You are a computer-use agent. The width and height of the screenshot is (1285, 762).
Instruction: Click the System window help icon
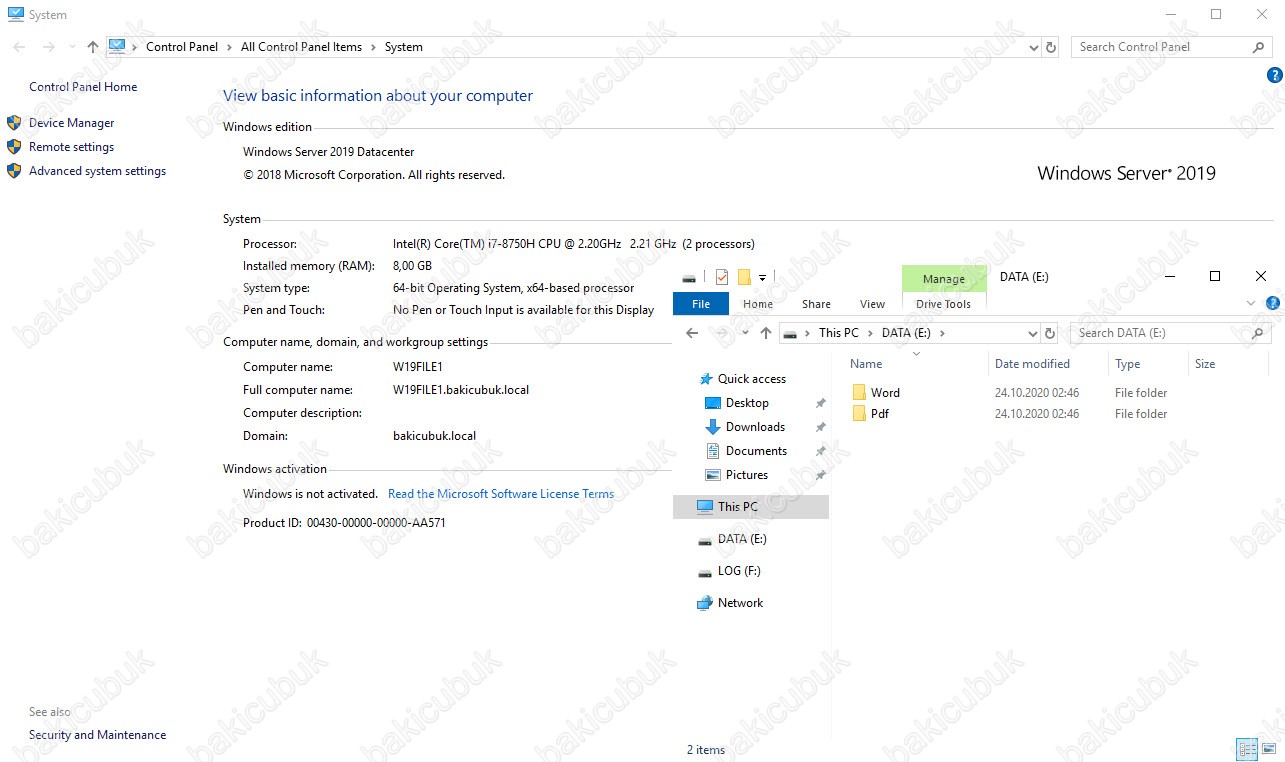tap(1274, 75)
